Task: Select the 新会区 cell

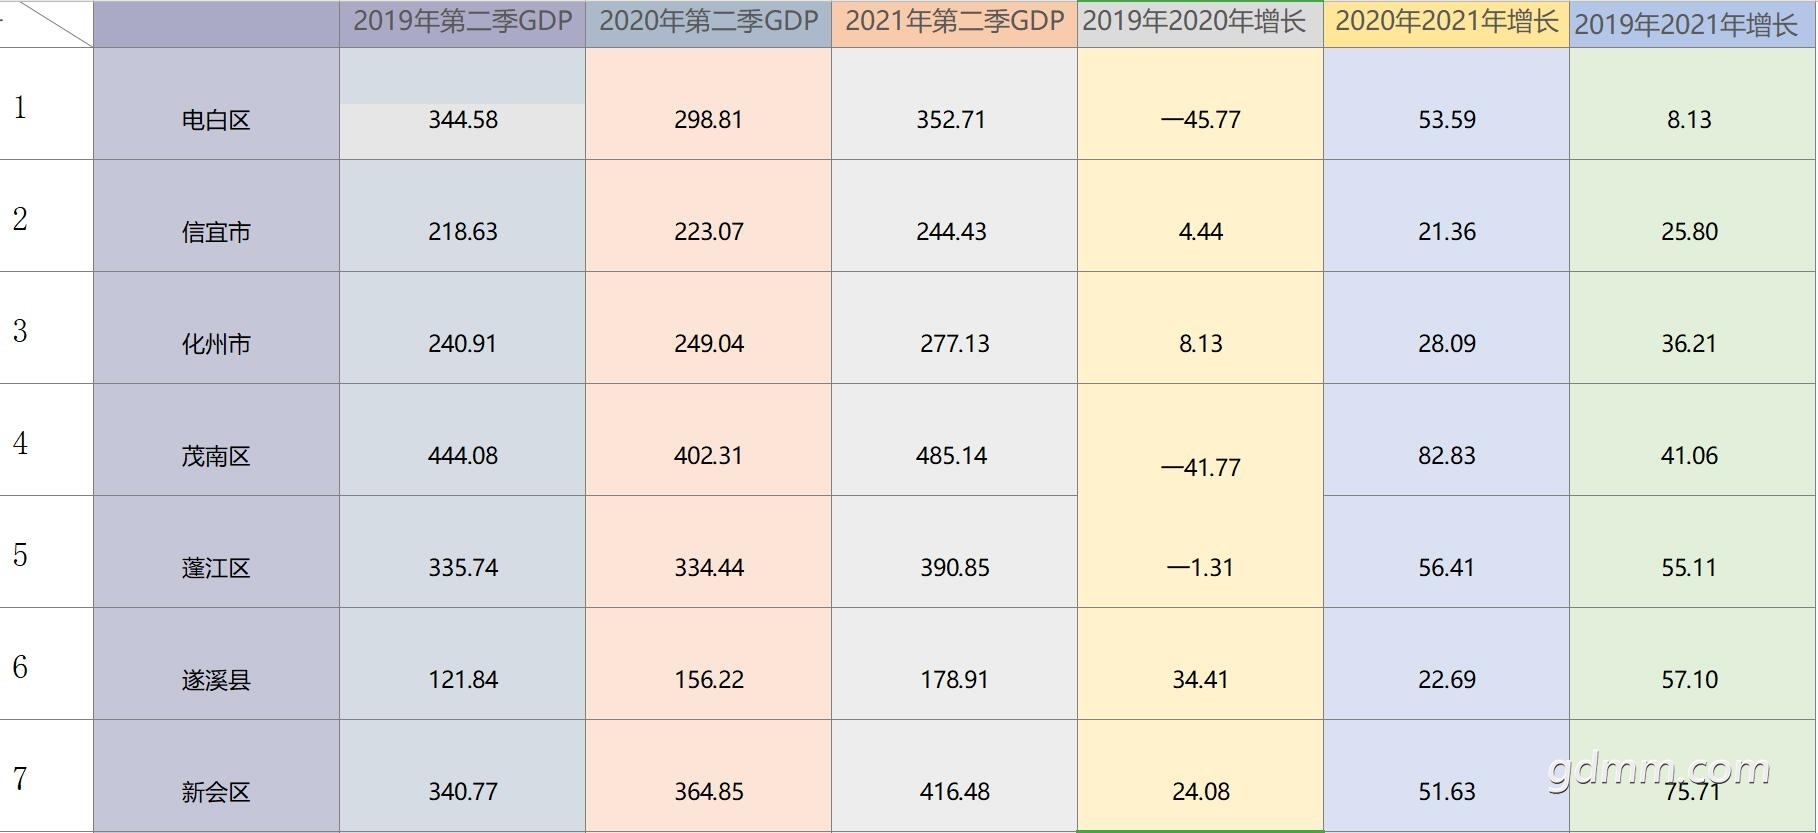Action: [216, 792]
